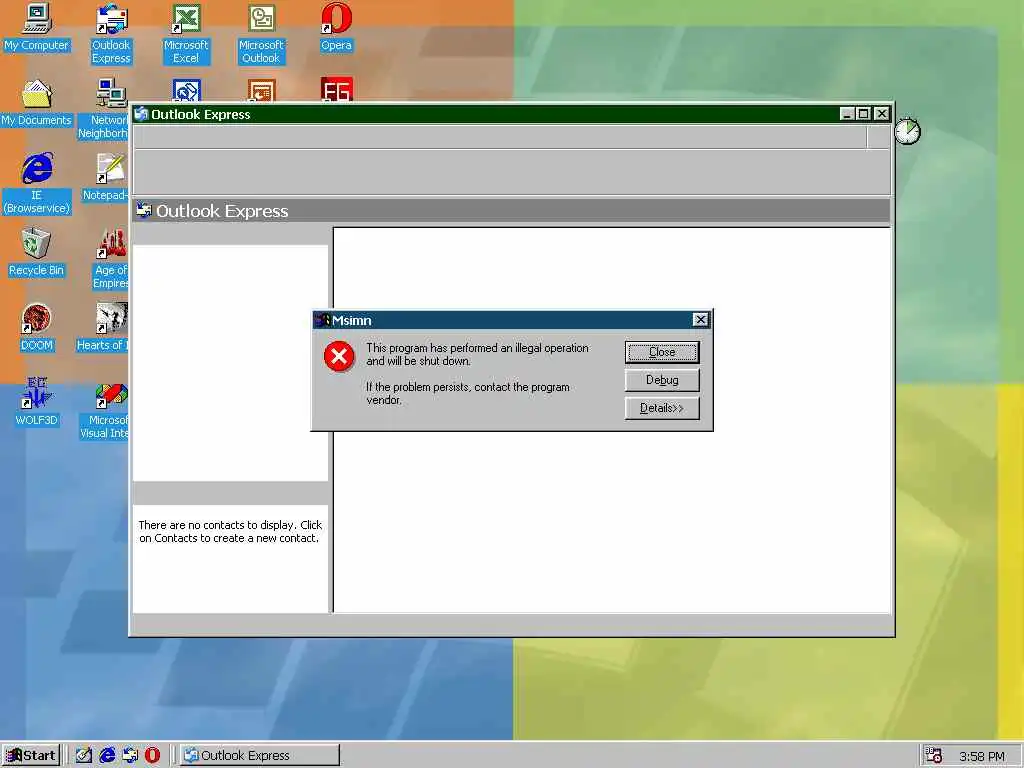
Task: Select the Outlook Express desktop shortcut
Action: [x=111, y=34]
